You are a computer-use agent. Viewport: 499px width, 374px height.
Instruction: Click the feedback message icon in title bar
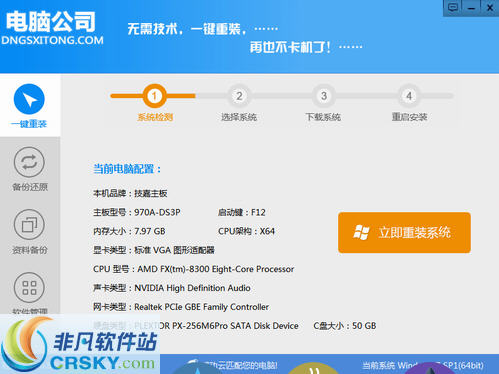pos(452,7)
